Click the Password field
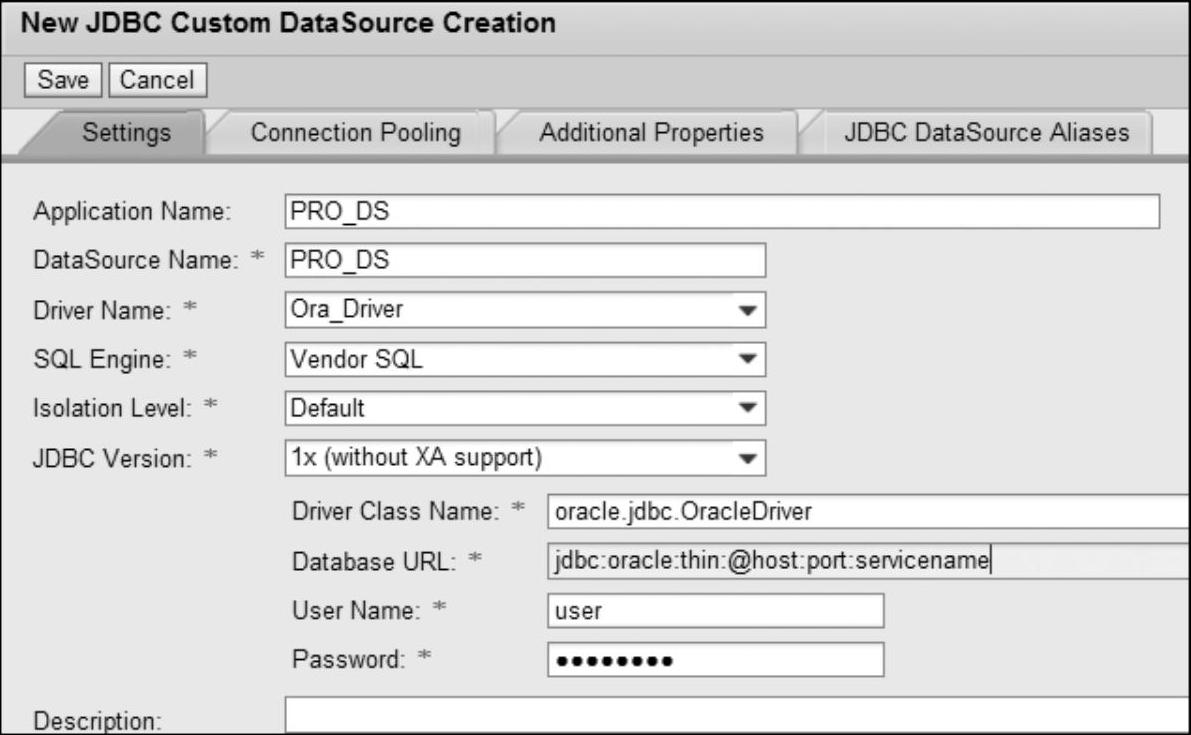This screenshot has height=735, width=1191. coord(715,660)
